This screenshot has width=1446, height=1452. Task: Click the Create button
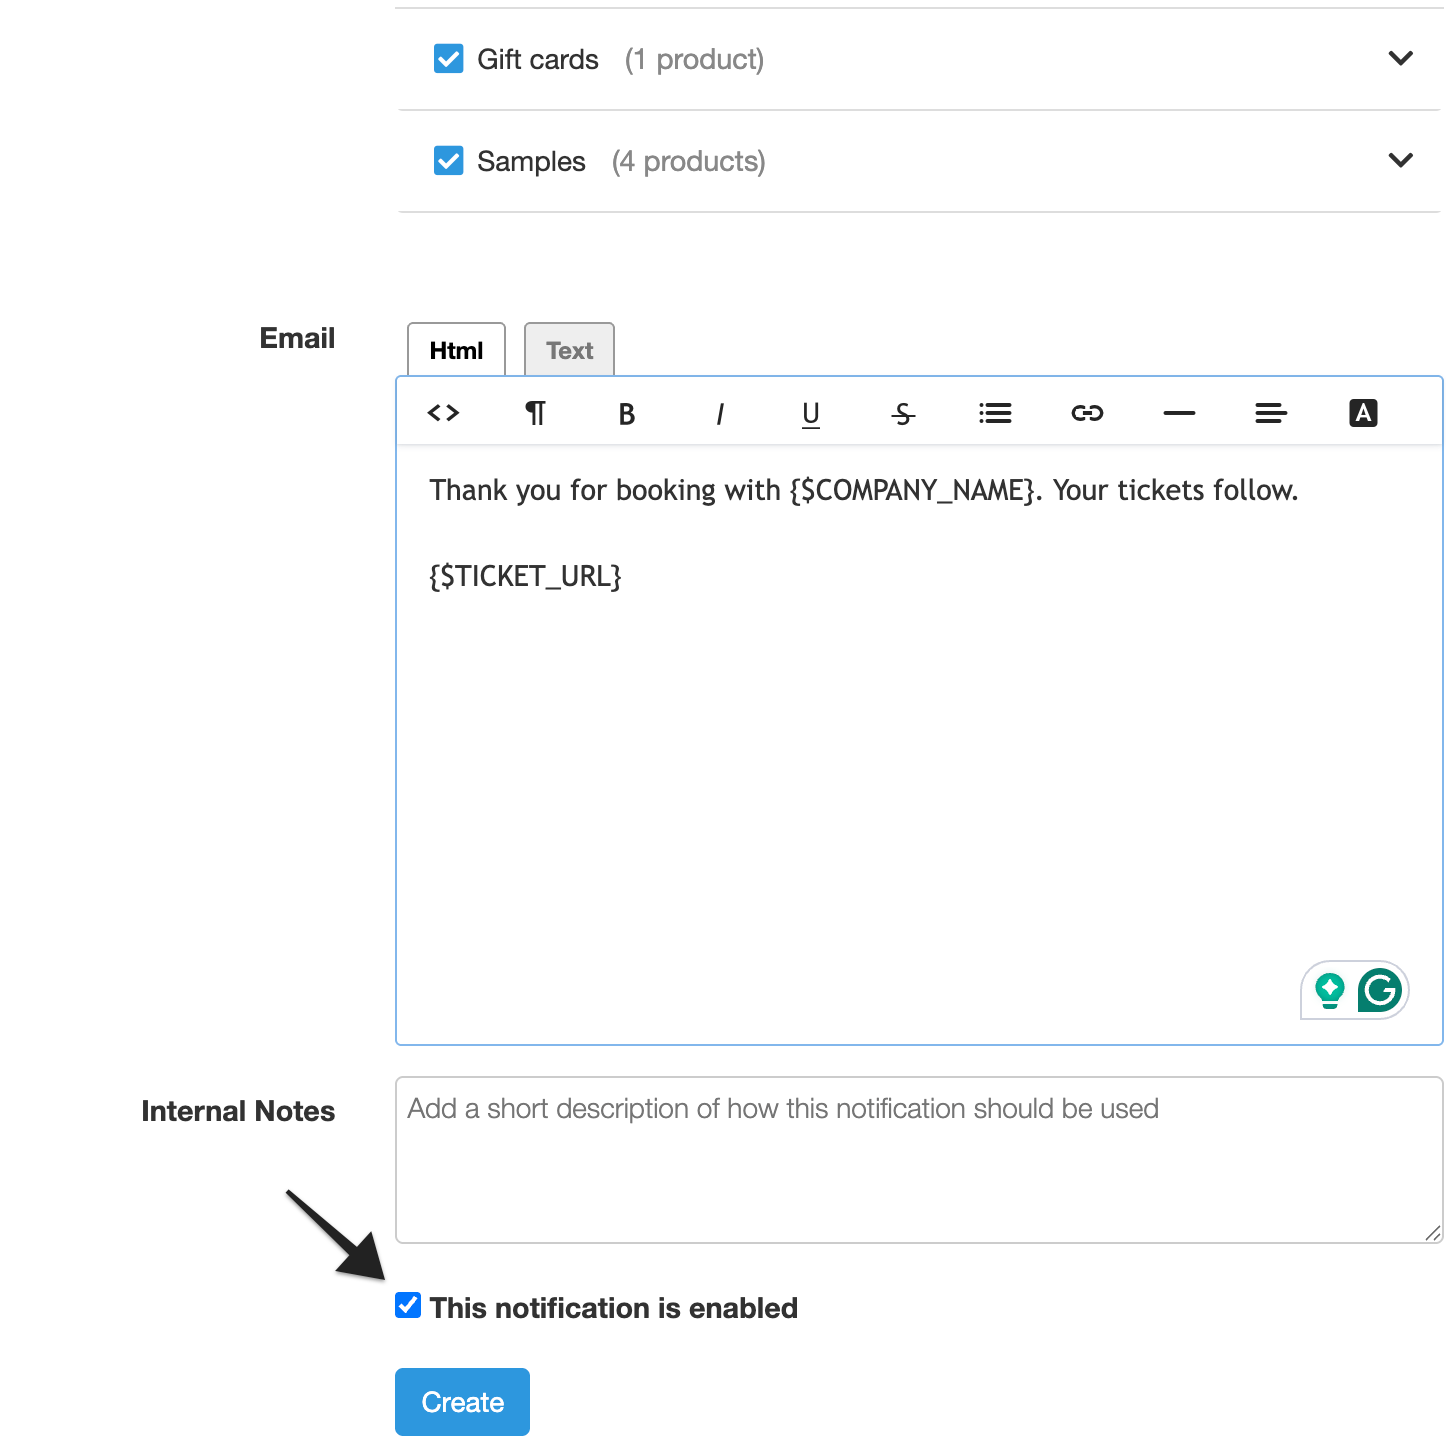(462, 1402)
